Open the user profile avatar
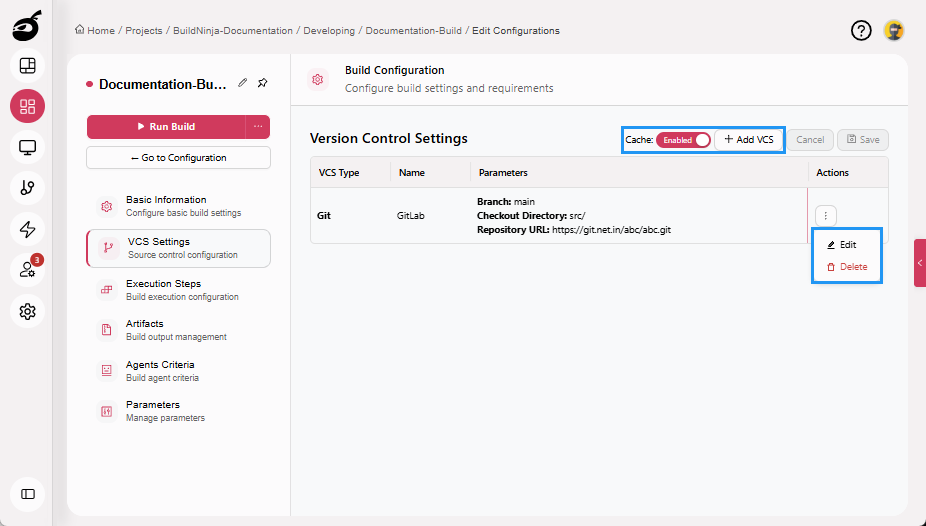 pos(894,30)
